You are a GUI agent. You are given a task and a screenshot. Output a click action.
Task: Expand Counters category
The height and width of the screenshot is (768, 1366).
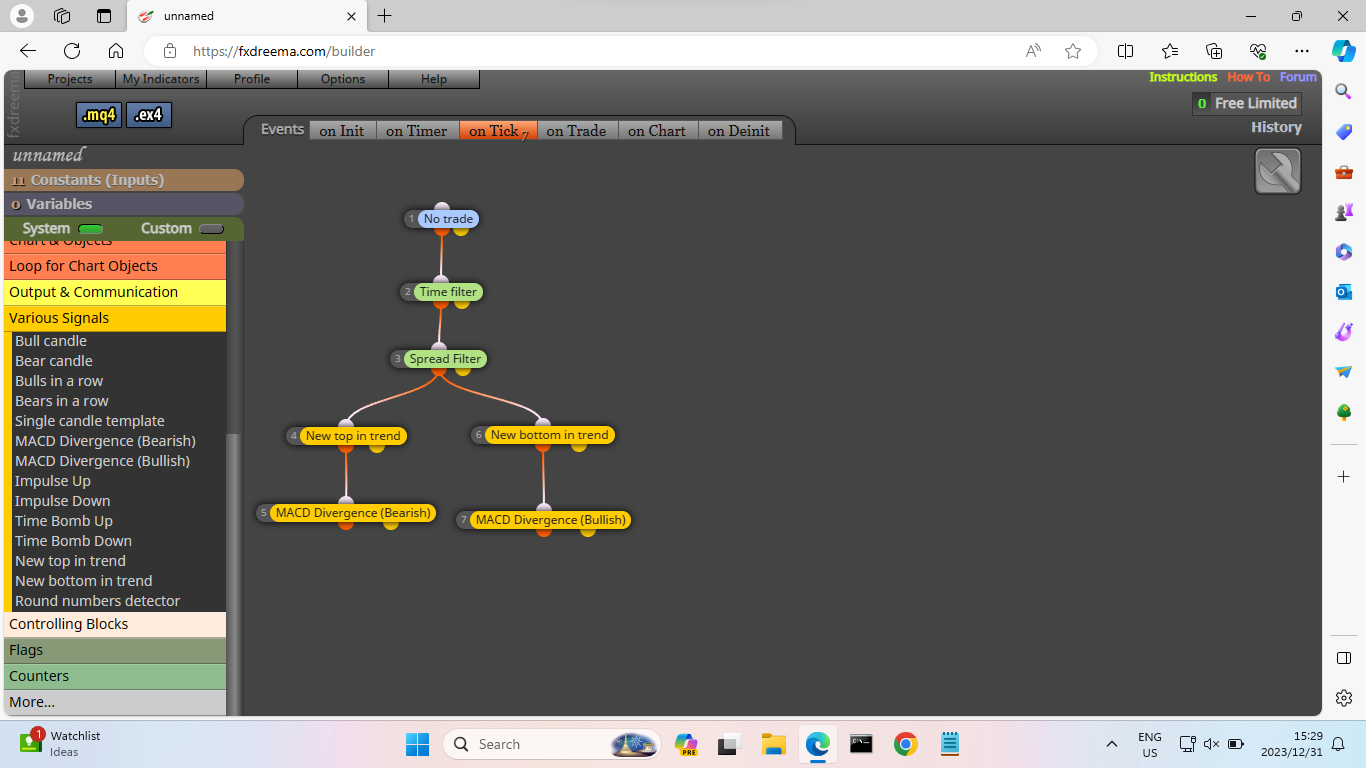click(x=115, y=676)
